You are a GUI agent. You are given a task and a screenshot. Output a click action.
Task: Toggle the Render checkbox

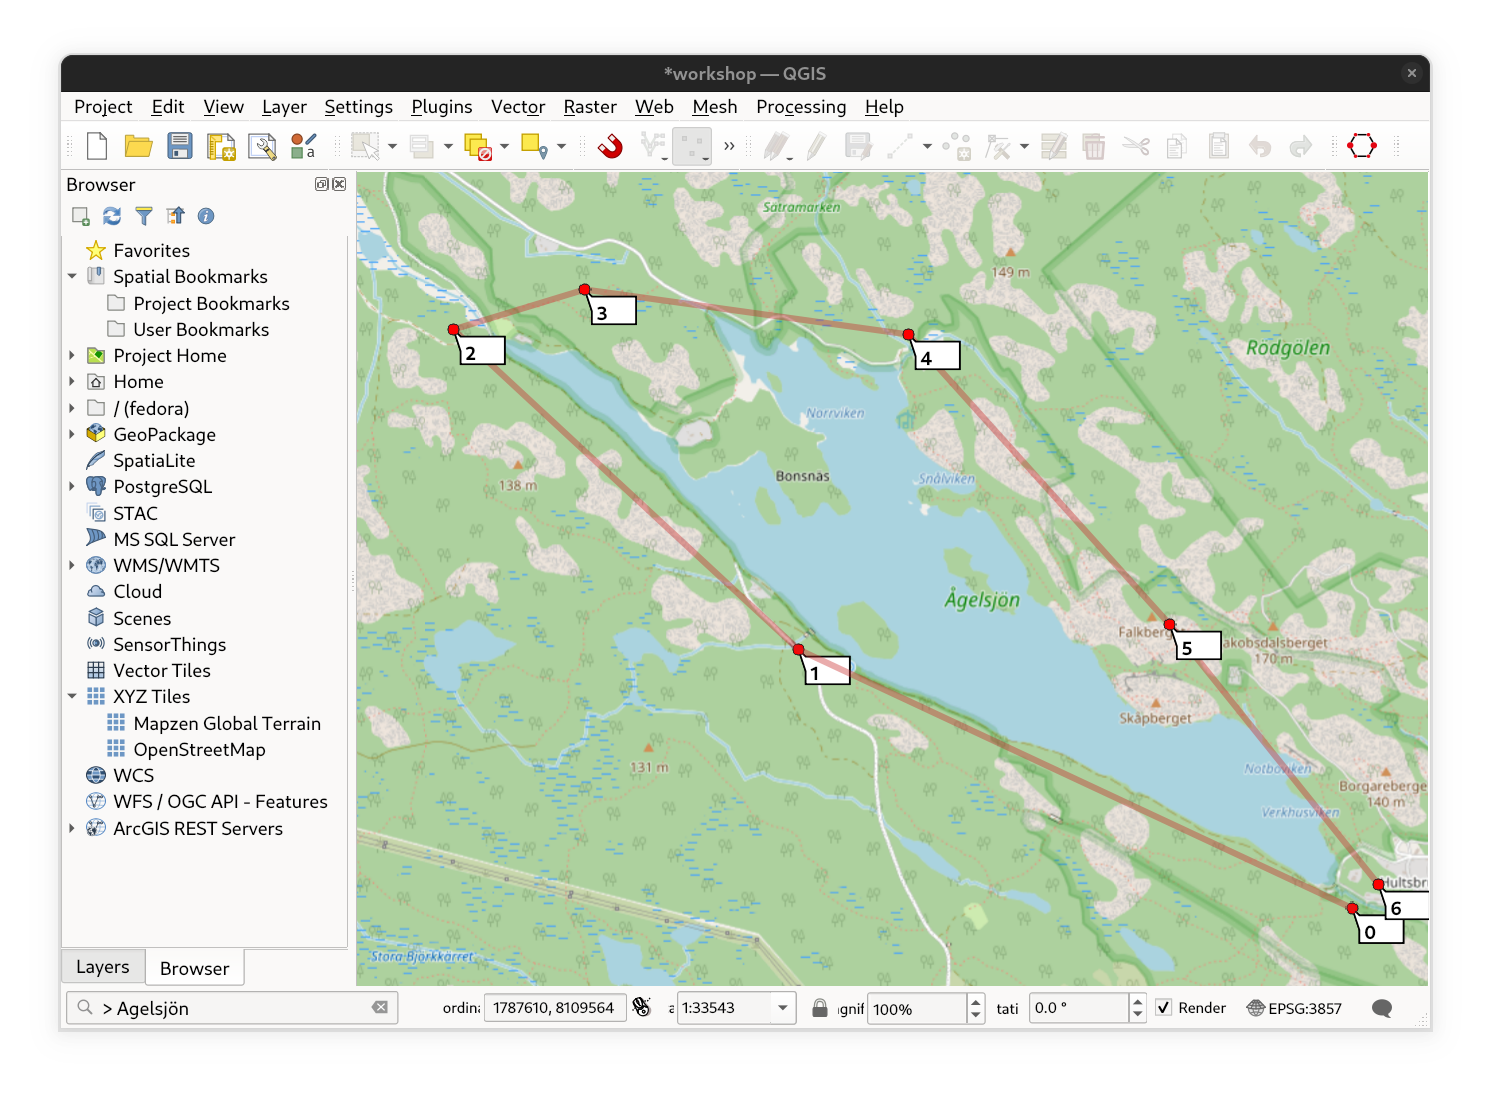1164,1008
